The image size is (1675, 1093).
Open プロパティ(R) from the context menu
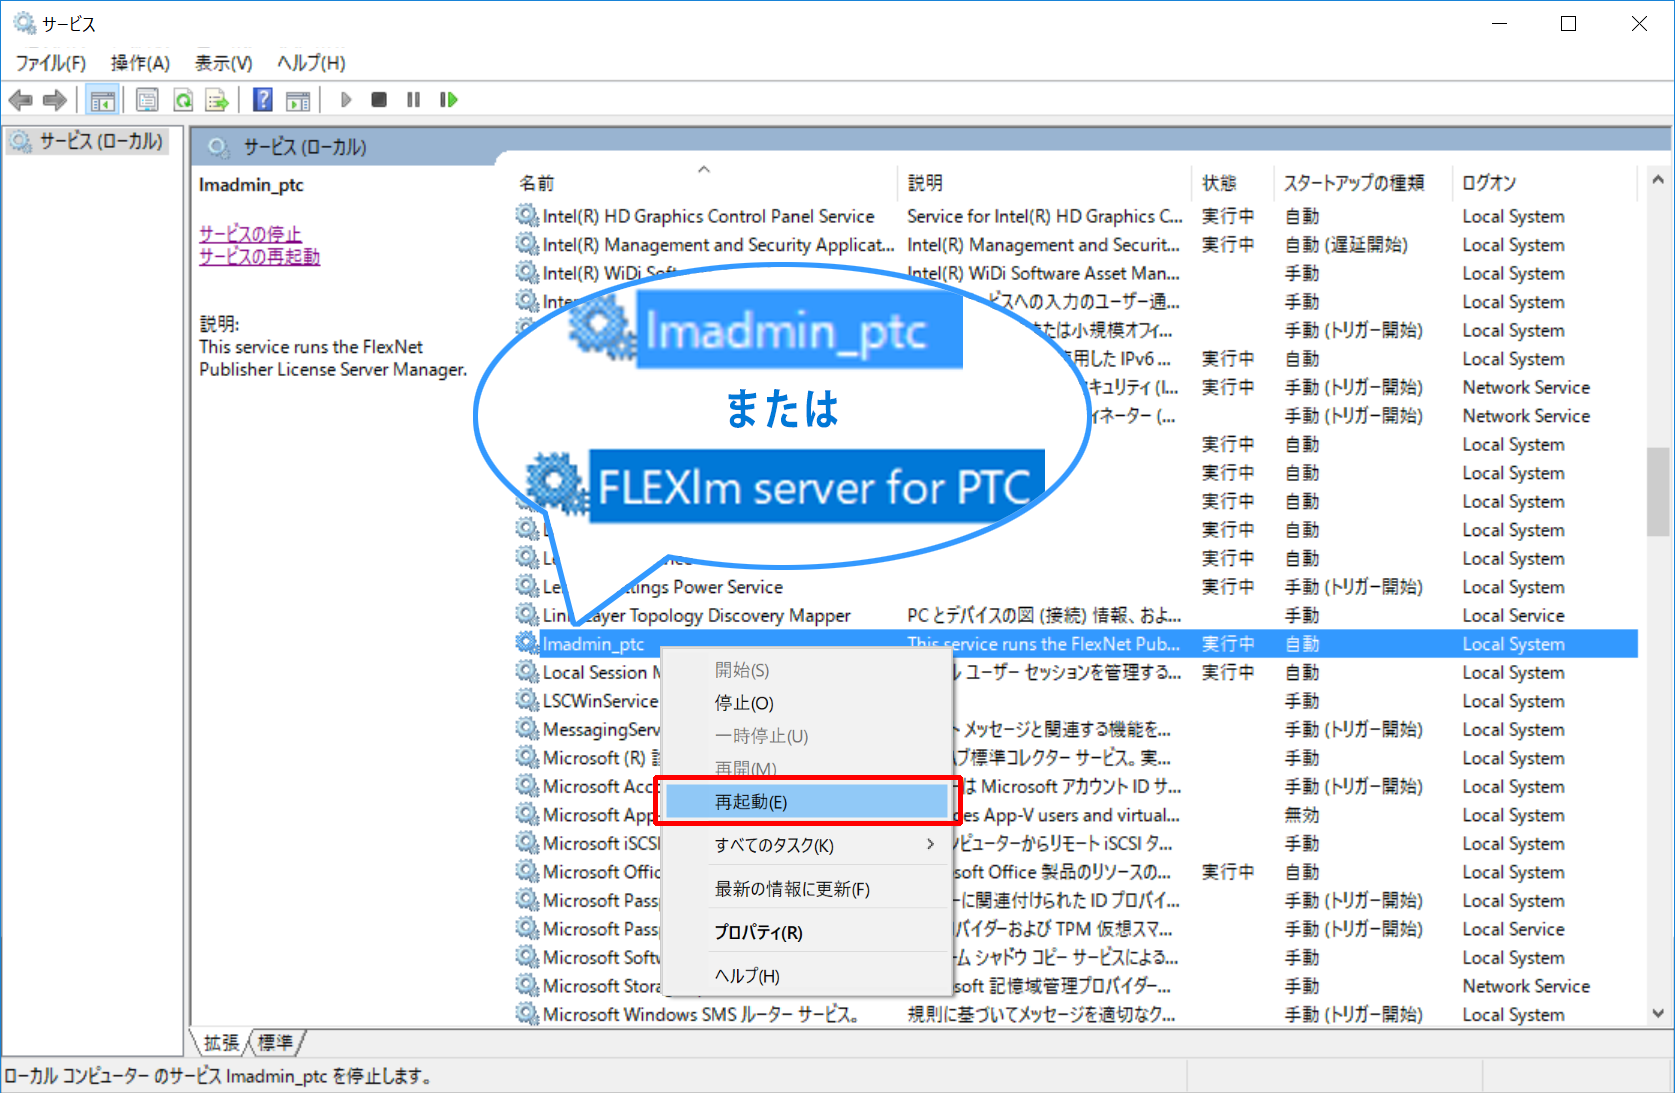[758, 932]
